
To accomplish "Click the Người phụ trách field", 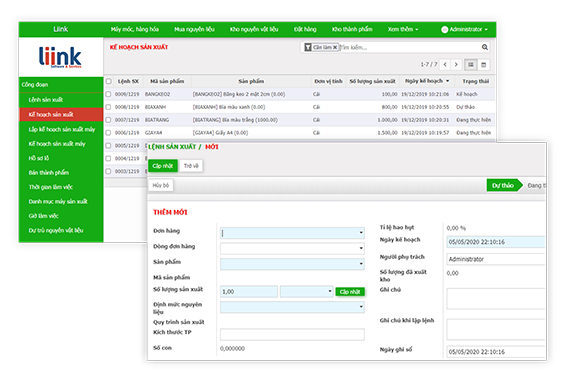I will click(x=496, y=259).
